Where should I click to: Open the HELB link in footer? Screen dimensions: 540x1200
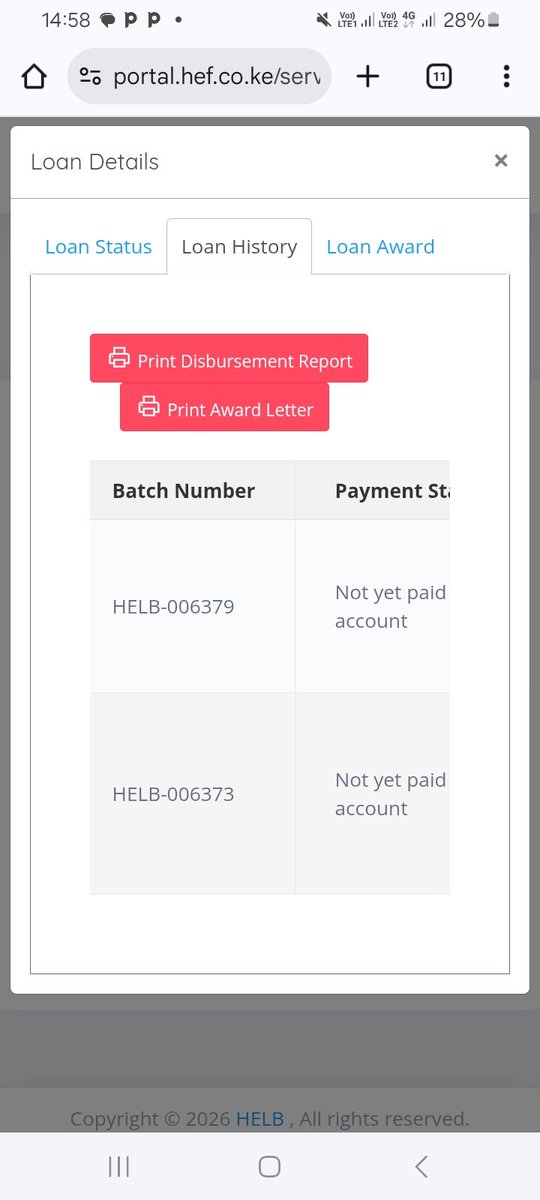260,1119
